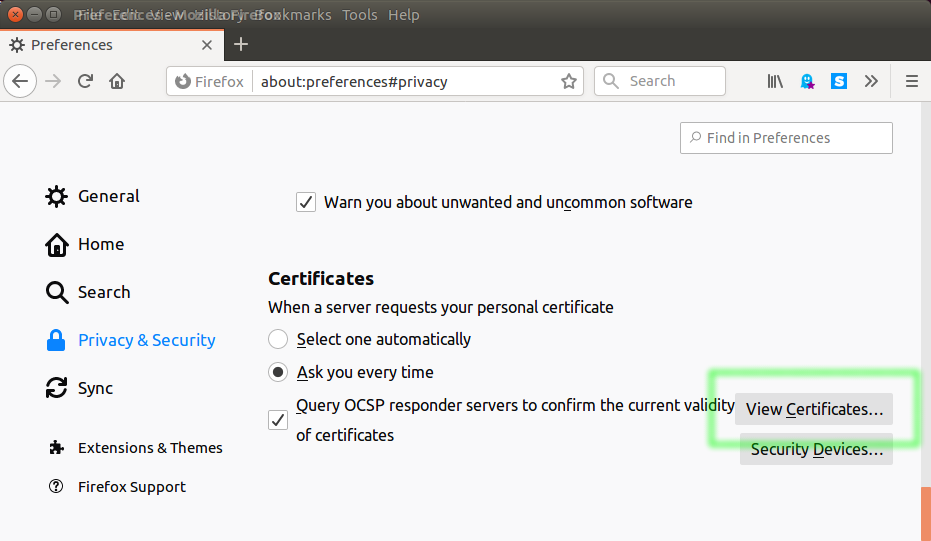This screenshot has width=931, height=541.
Task: Click the Find in Preferences field
Action: 786,138
